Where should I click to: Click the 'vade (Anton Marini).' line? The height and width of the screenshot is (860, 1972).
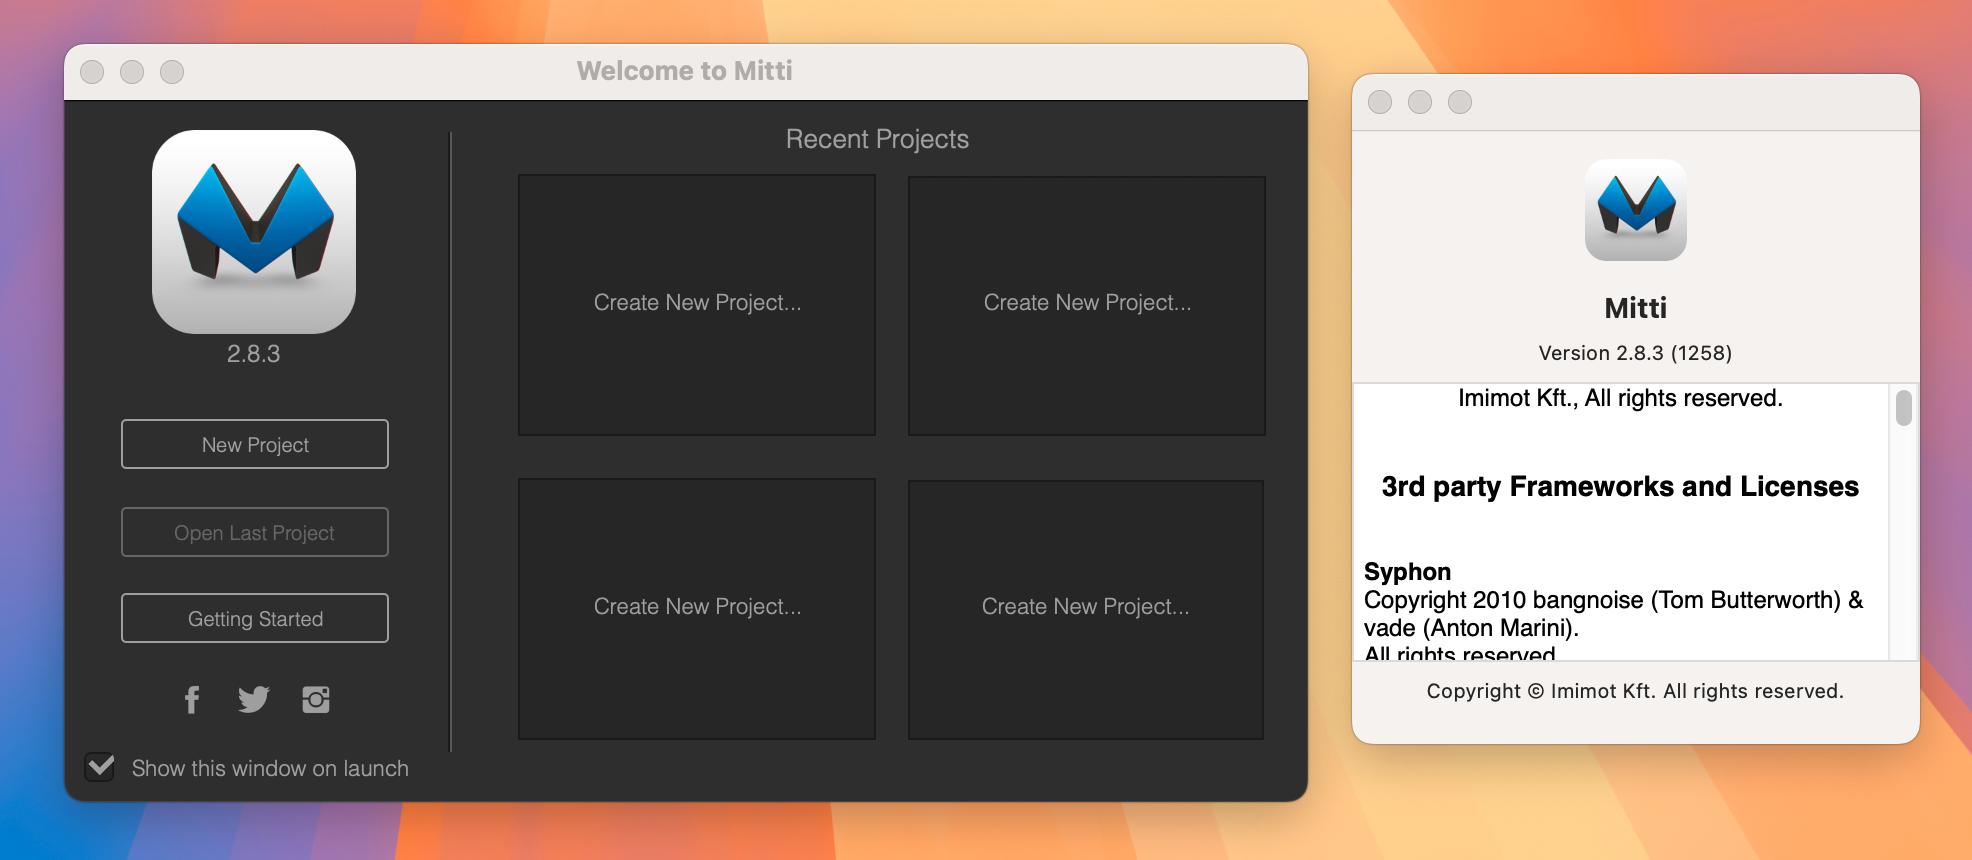(1471, 628)
